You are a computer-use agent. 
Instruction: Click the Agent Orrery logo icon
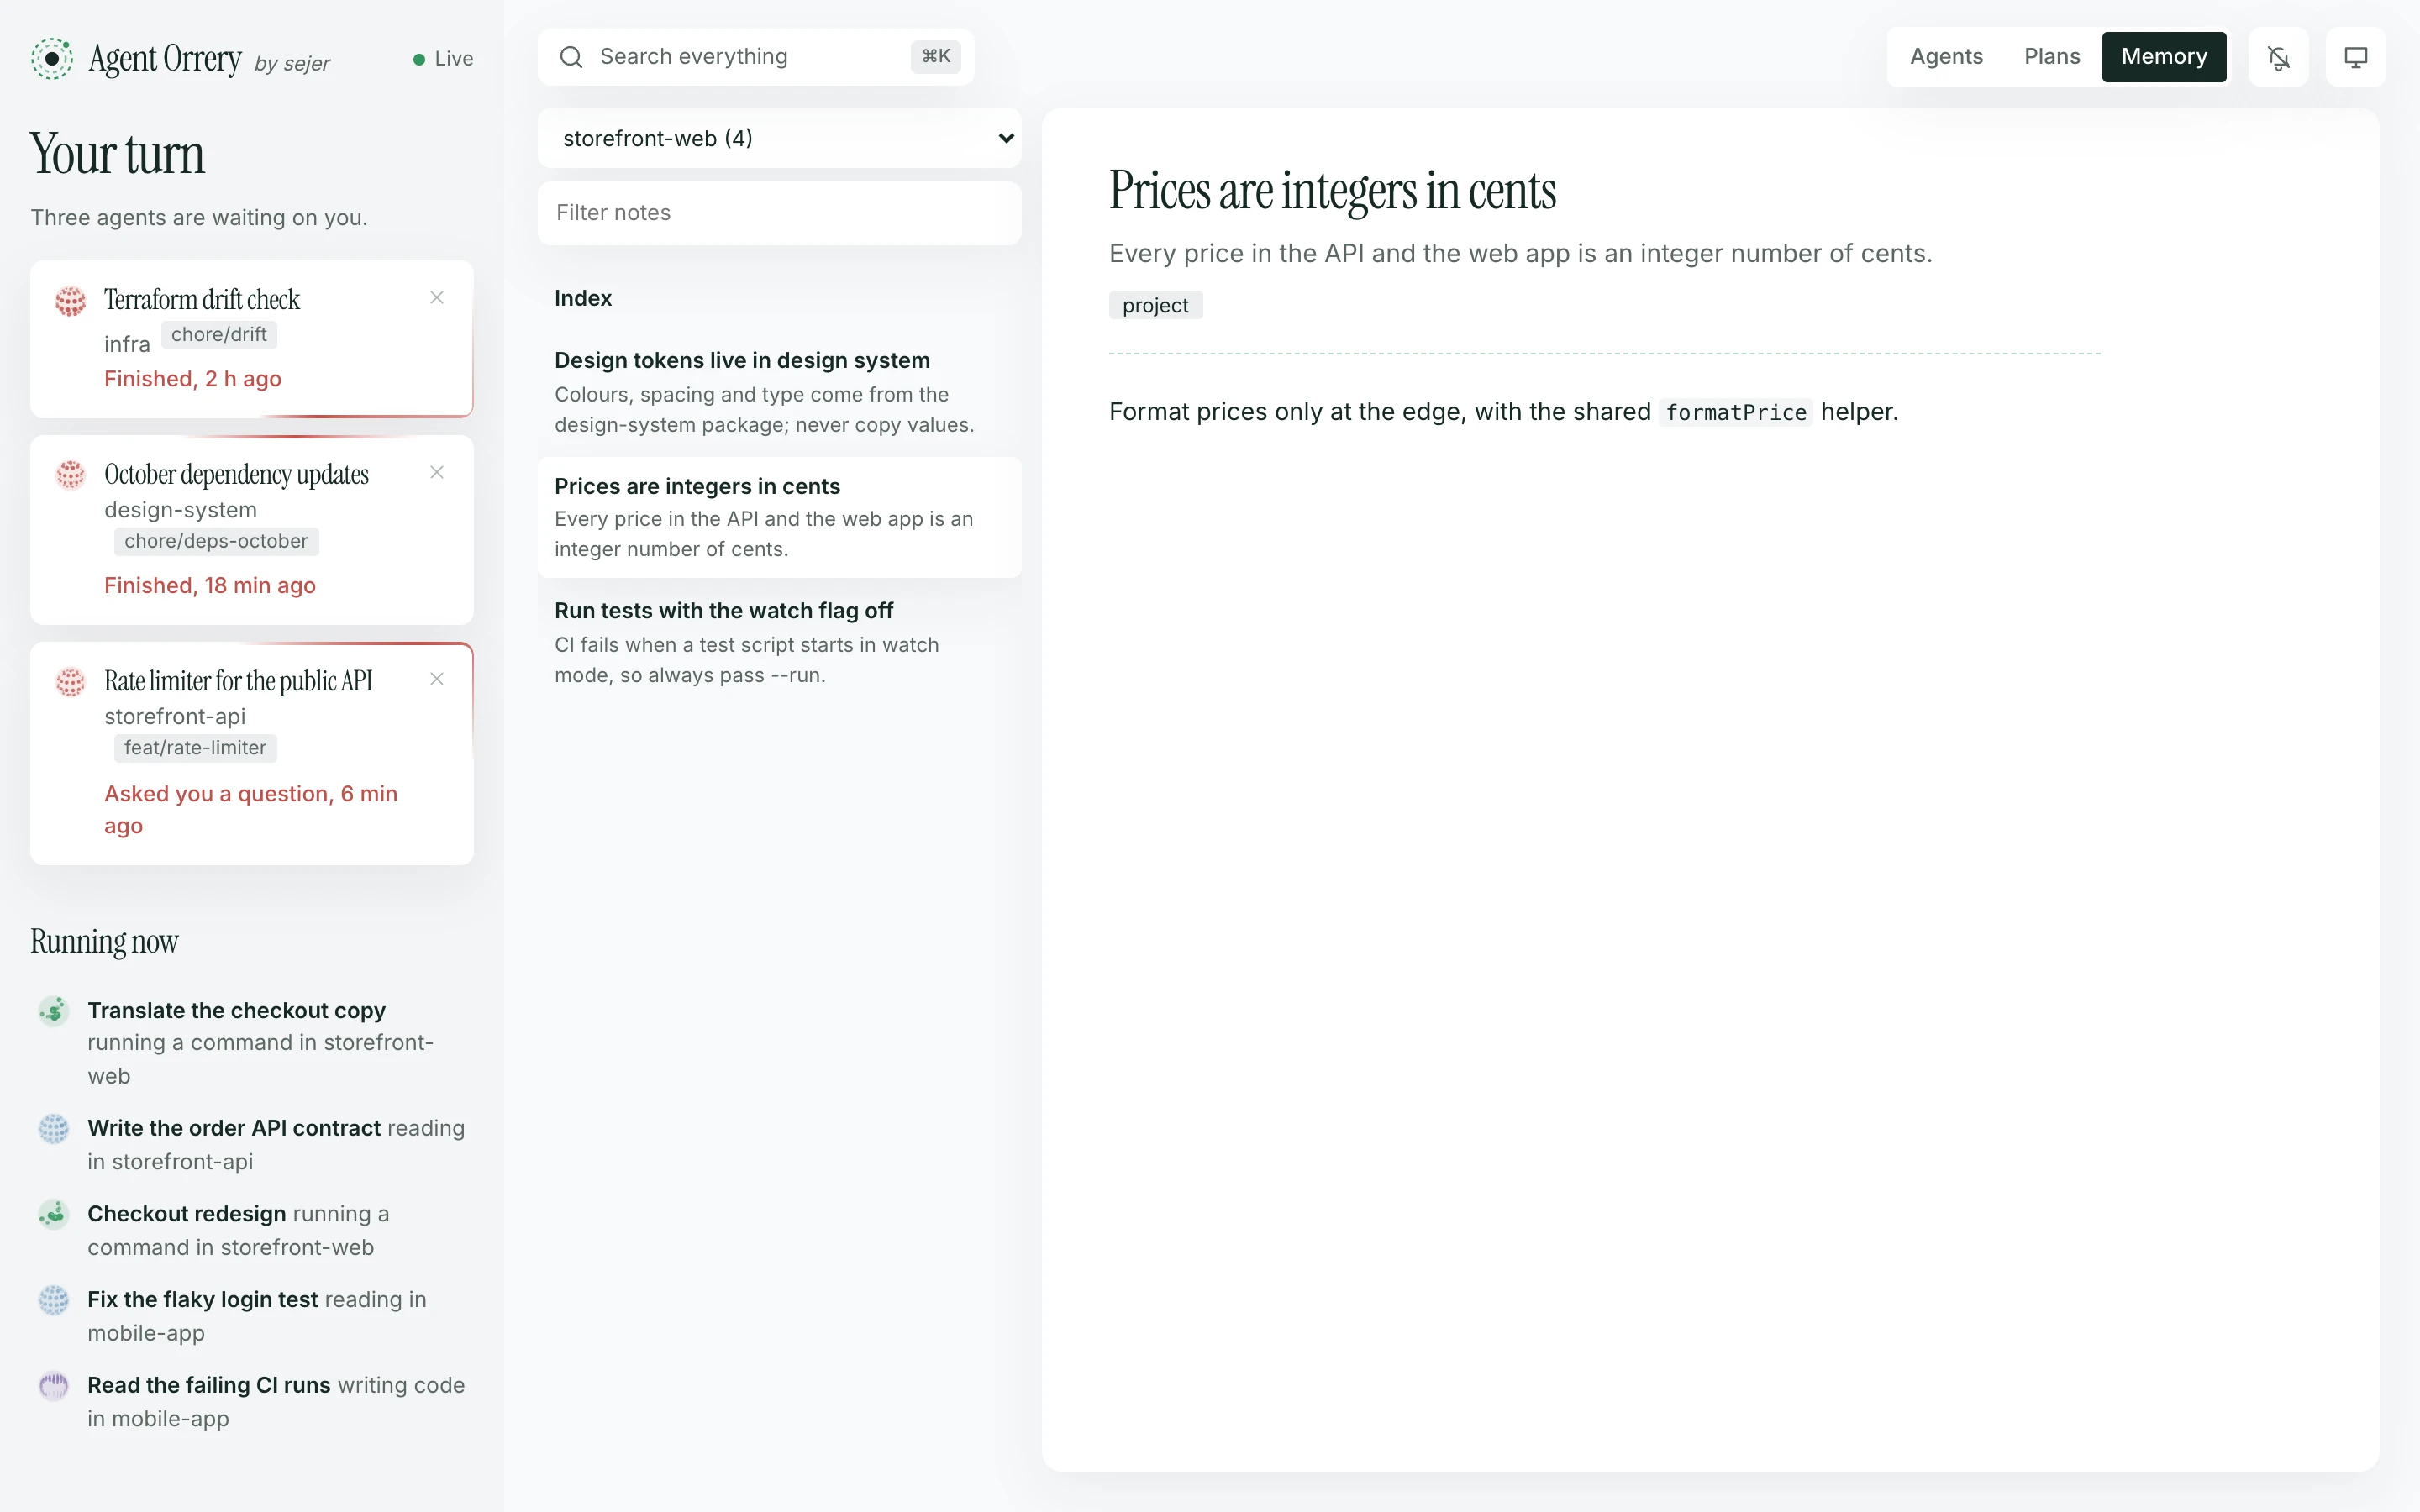52,58
